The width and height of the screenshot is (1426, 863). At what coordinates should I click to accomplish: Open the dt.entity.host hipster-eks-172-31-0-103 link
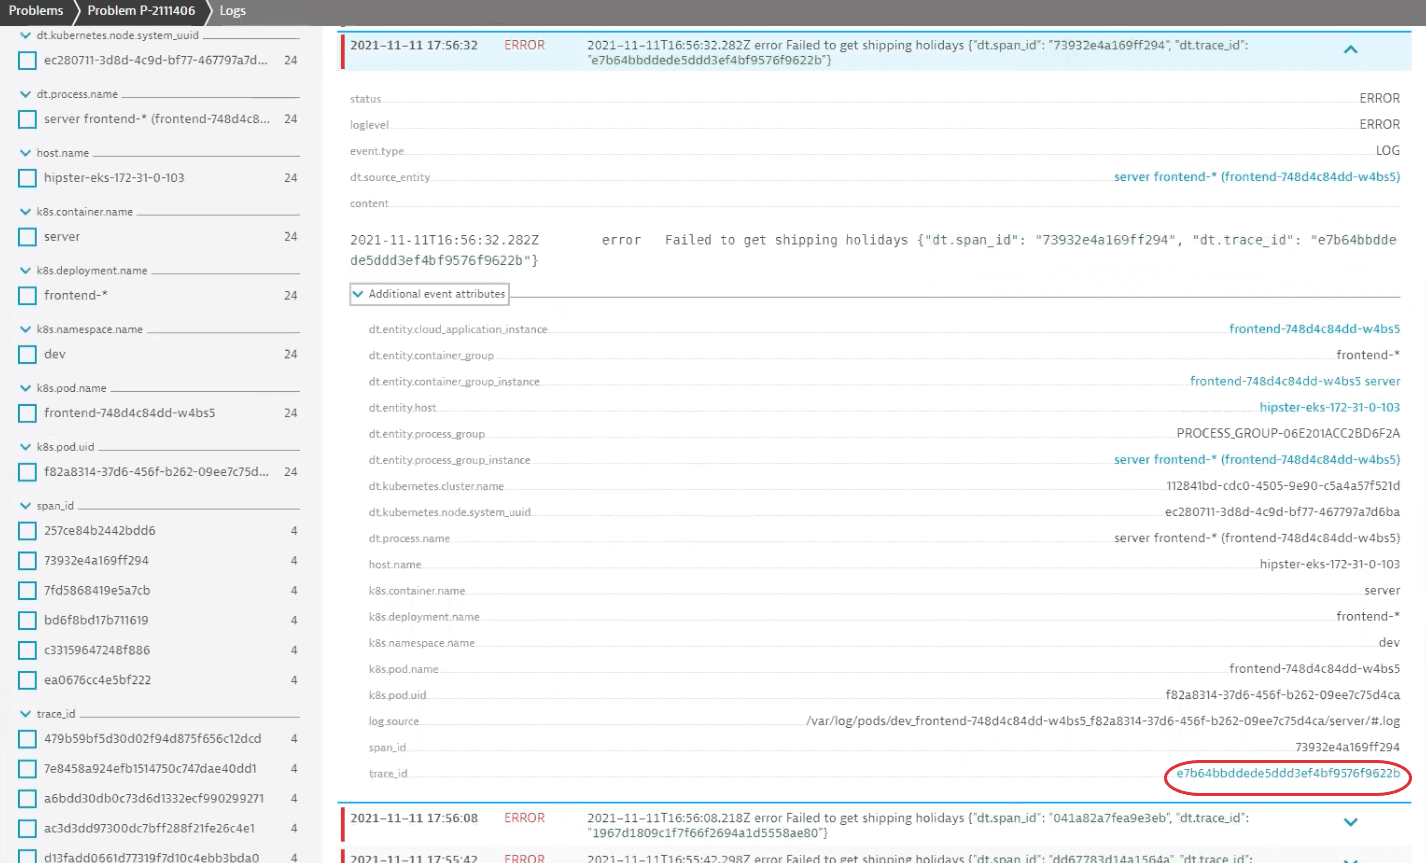pos(1329,407)
